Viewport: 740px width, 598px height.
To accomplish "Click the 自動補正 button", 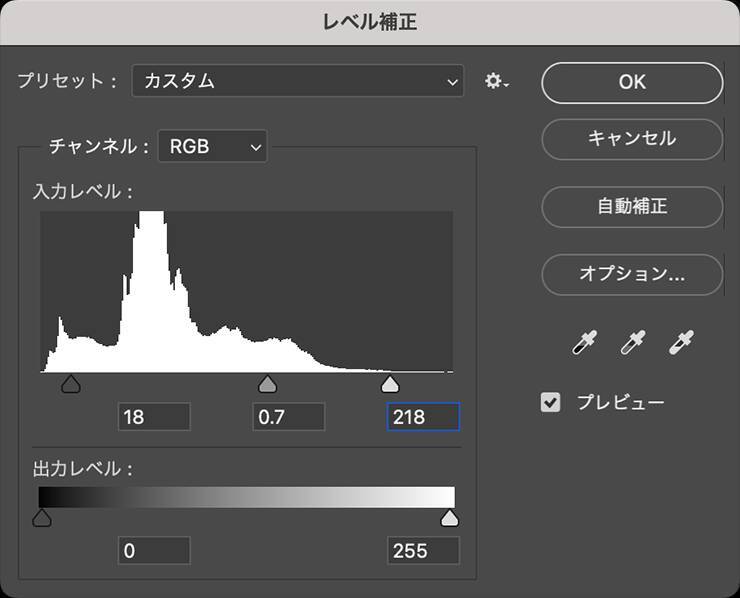I will 632,207.
